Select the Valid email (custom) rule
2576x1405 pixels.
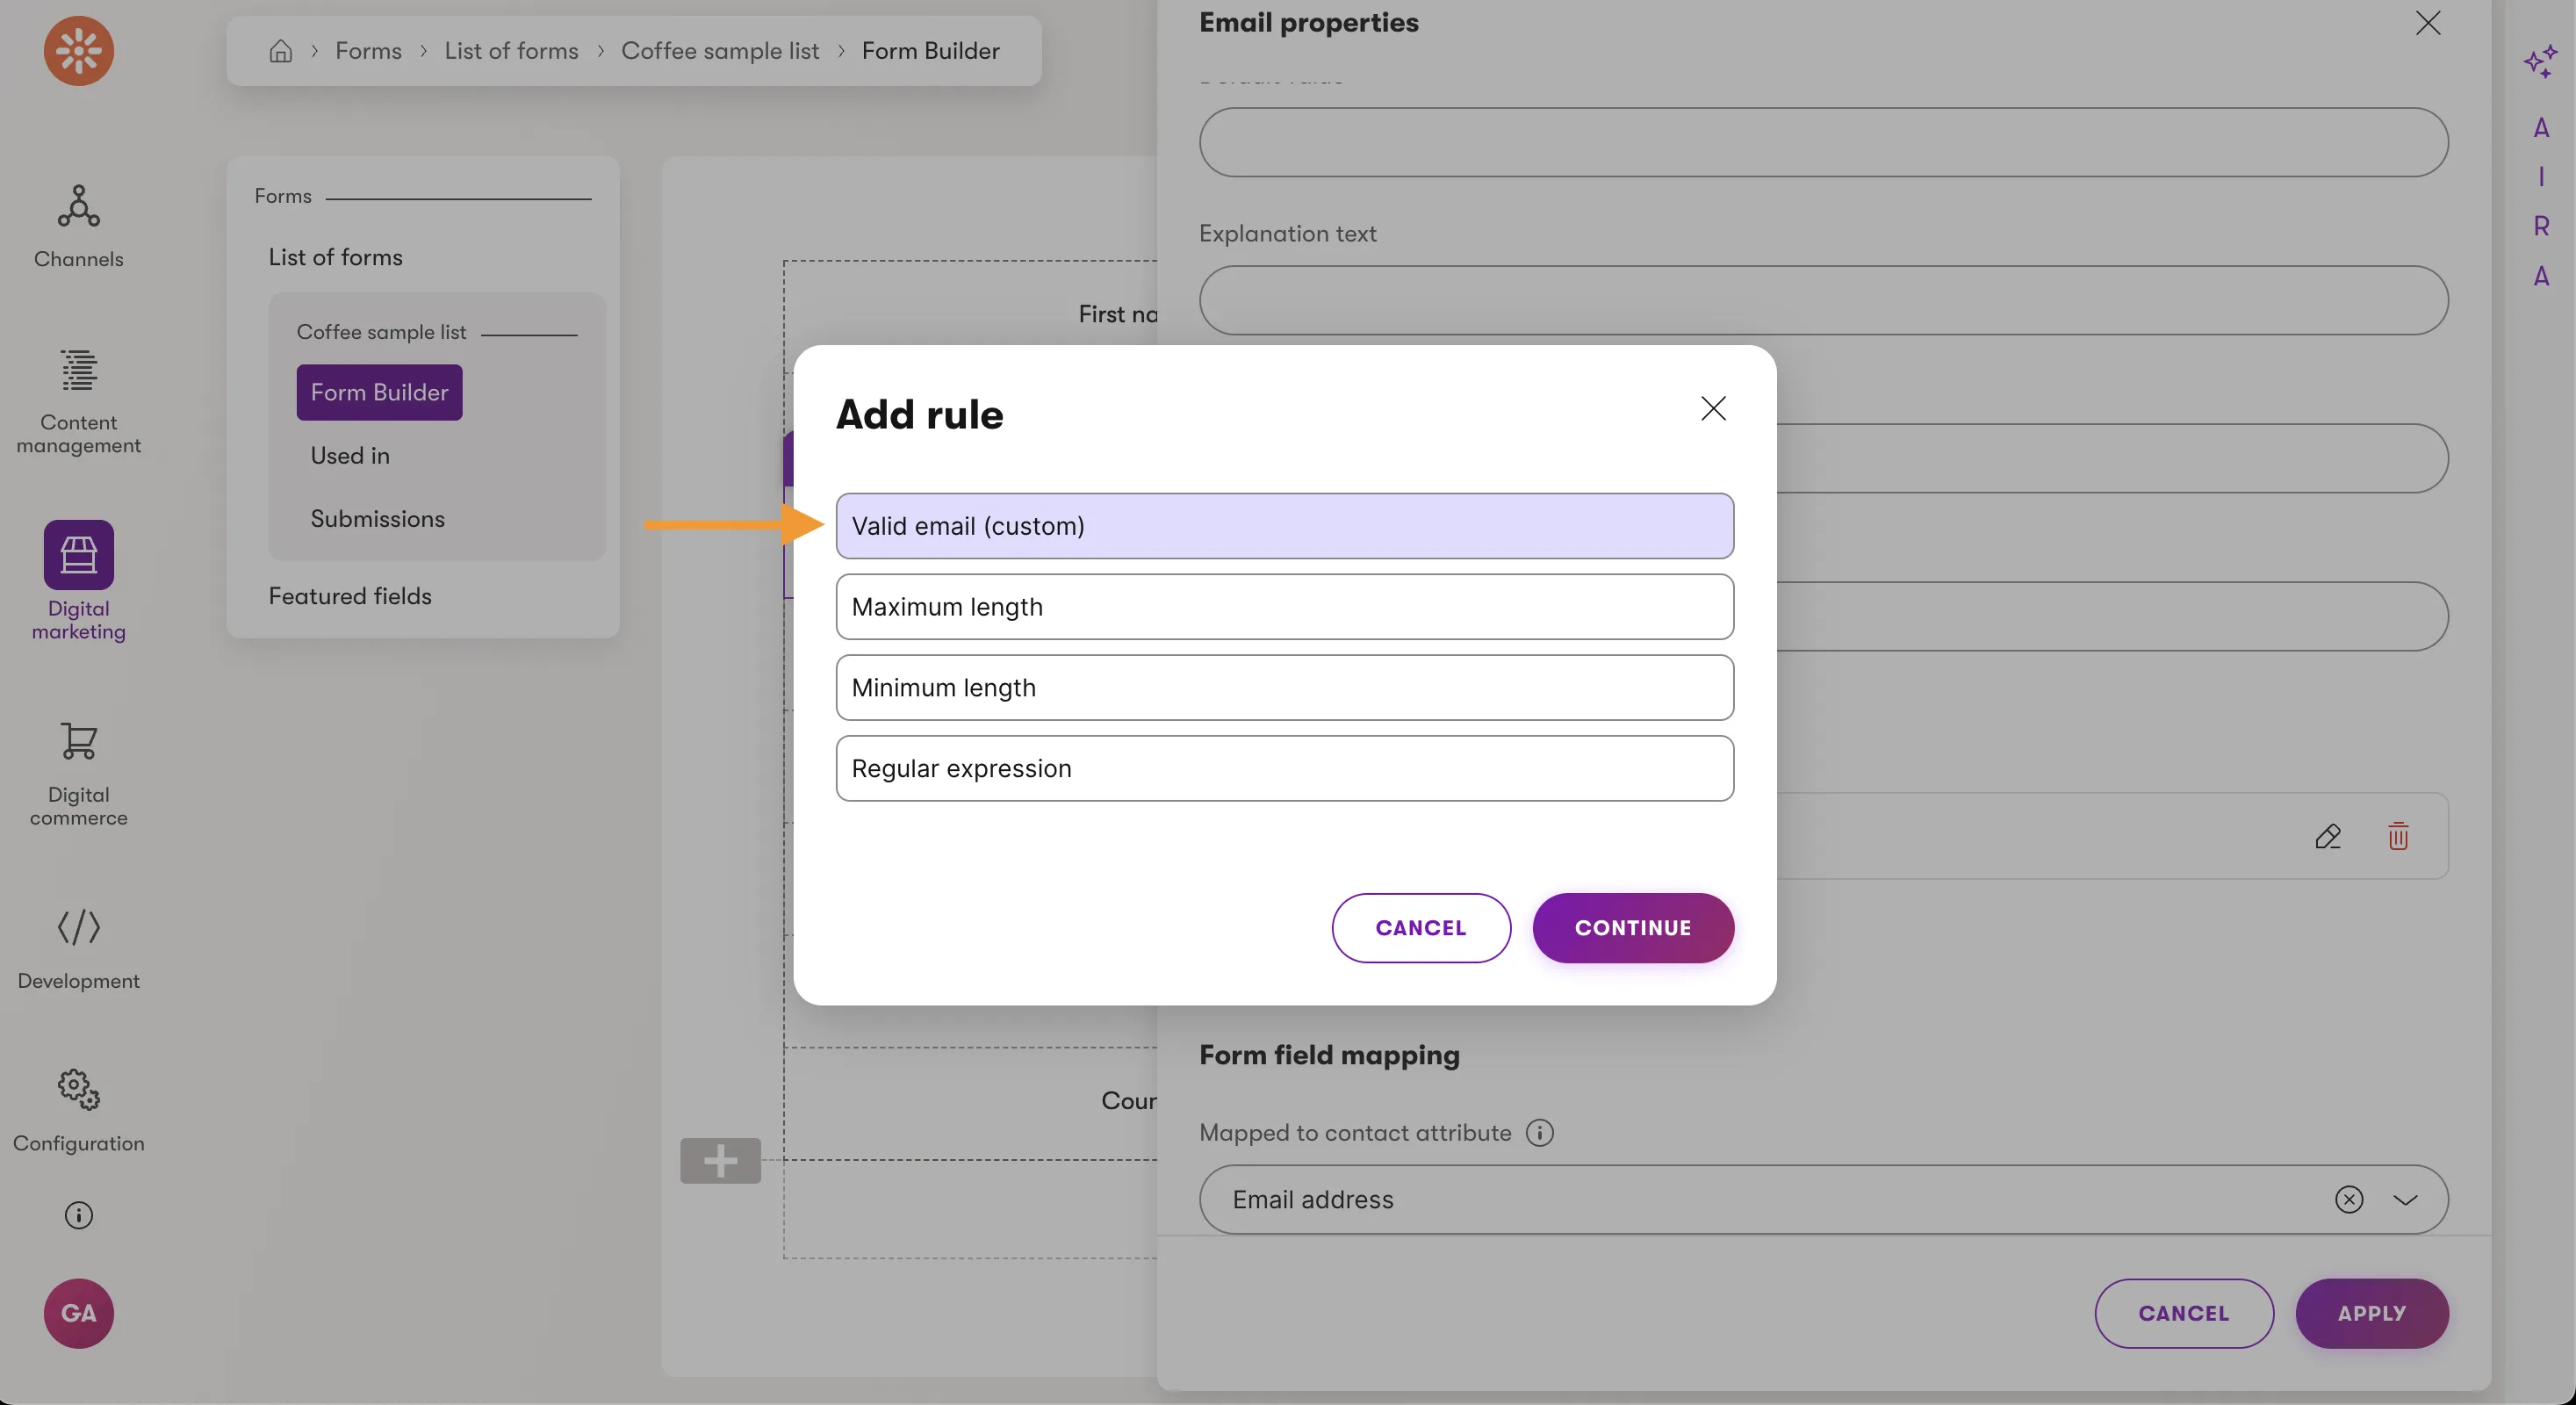click(x=1284, y=526)
